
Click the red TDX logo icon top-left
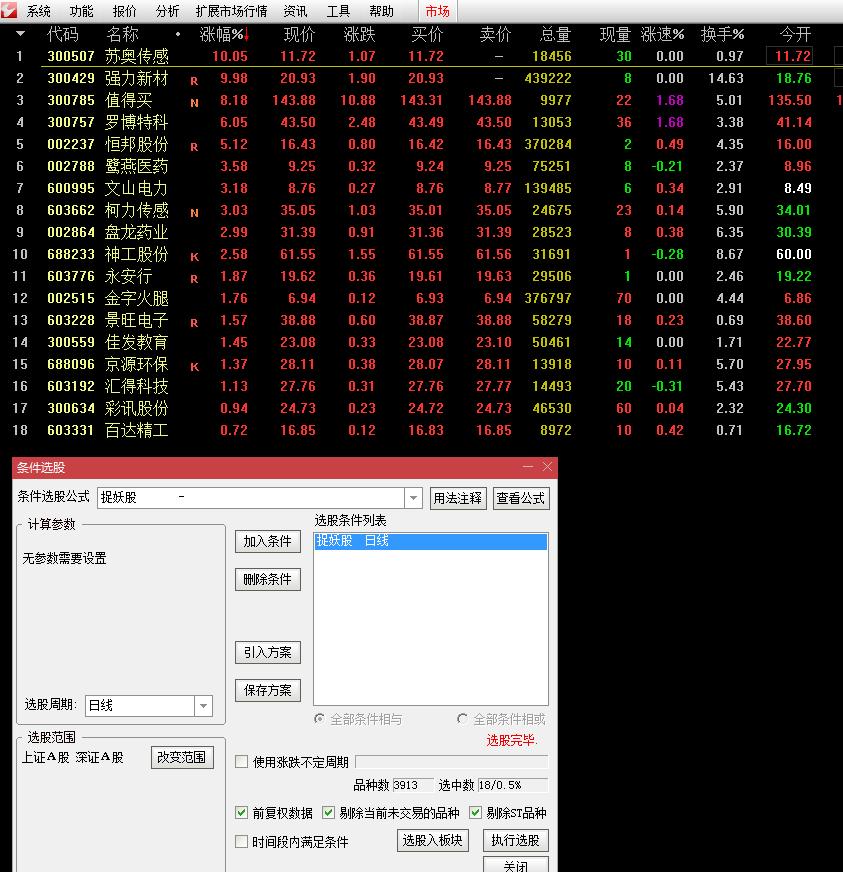click(11, 11)
